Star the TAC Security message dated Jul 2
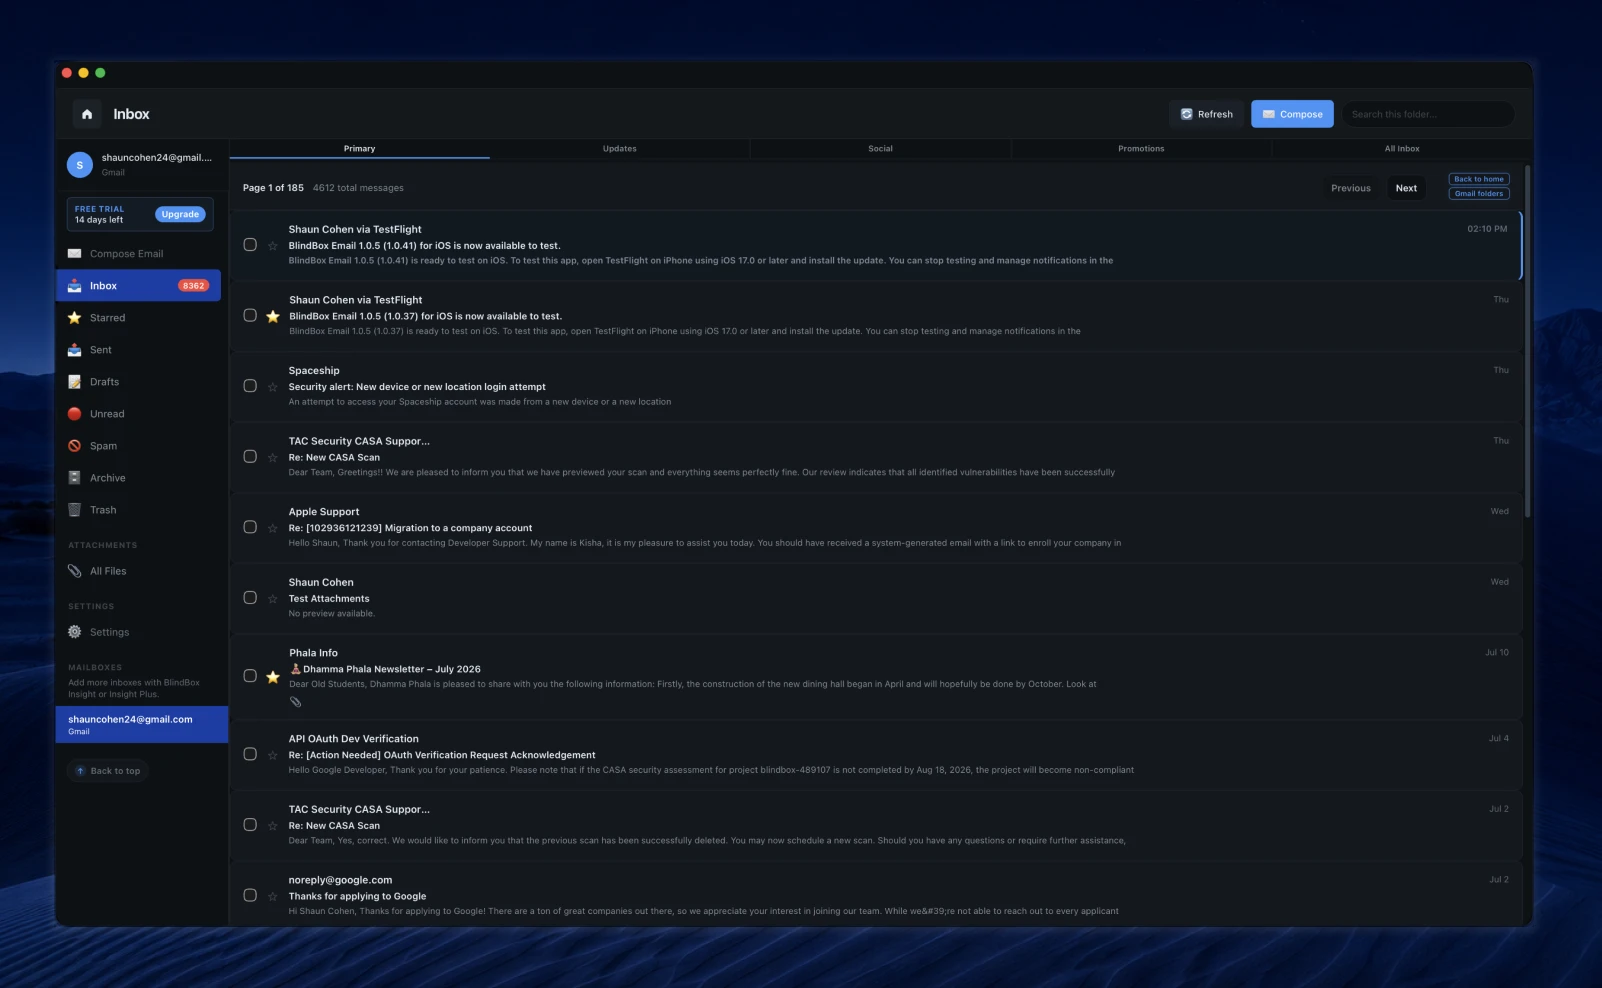This screenshot has width=1602, height=988. (272, 826)
